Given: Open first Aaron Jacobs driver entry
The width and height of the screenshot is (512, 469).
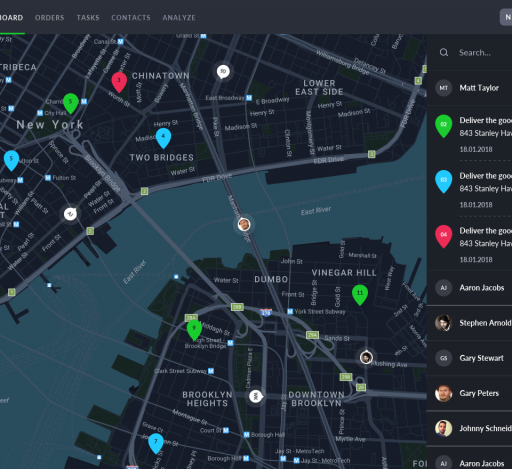Looking at the screenshot, I should coord(469,288).
